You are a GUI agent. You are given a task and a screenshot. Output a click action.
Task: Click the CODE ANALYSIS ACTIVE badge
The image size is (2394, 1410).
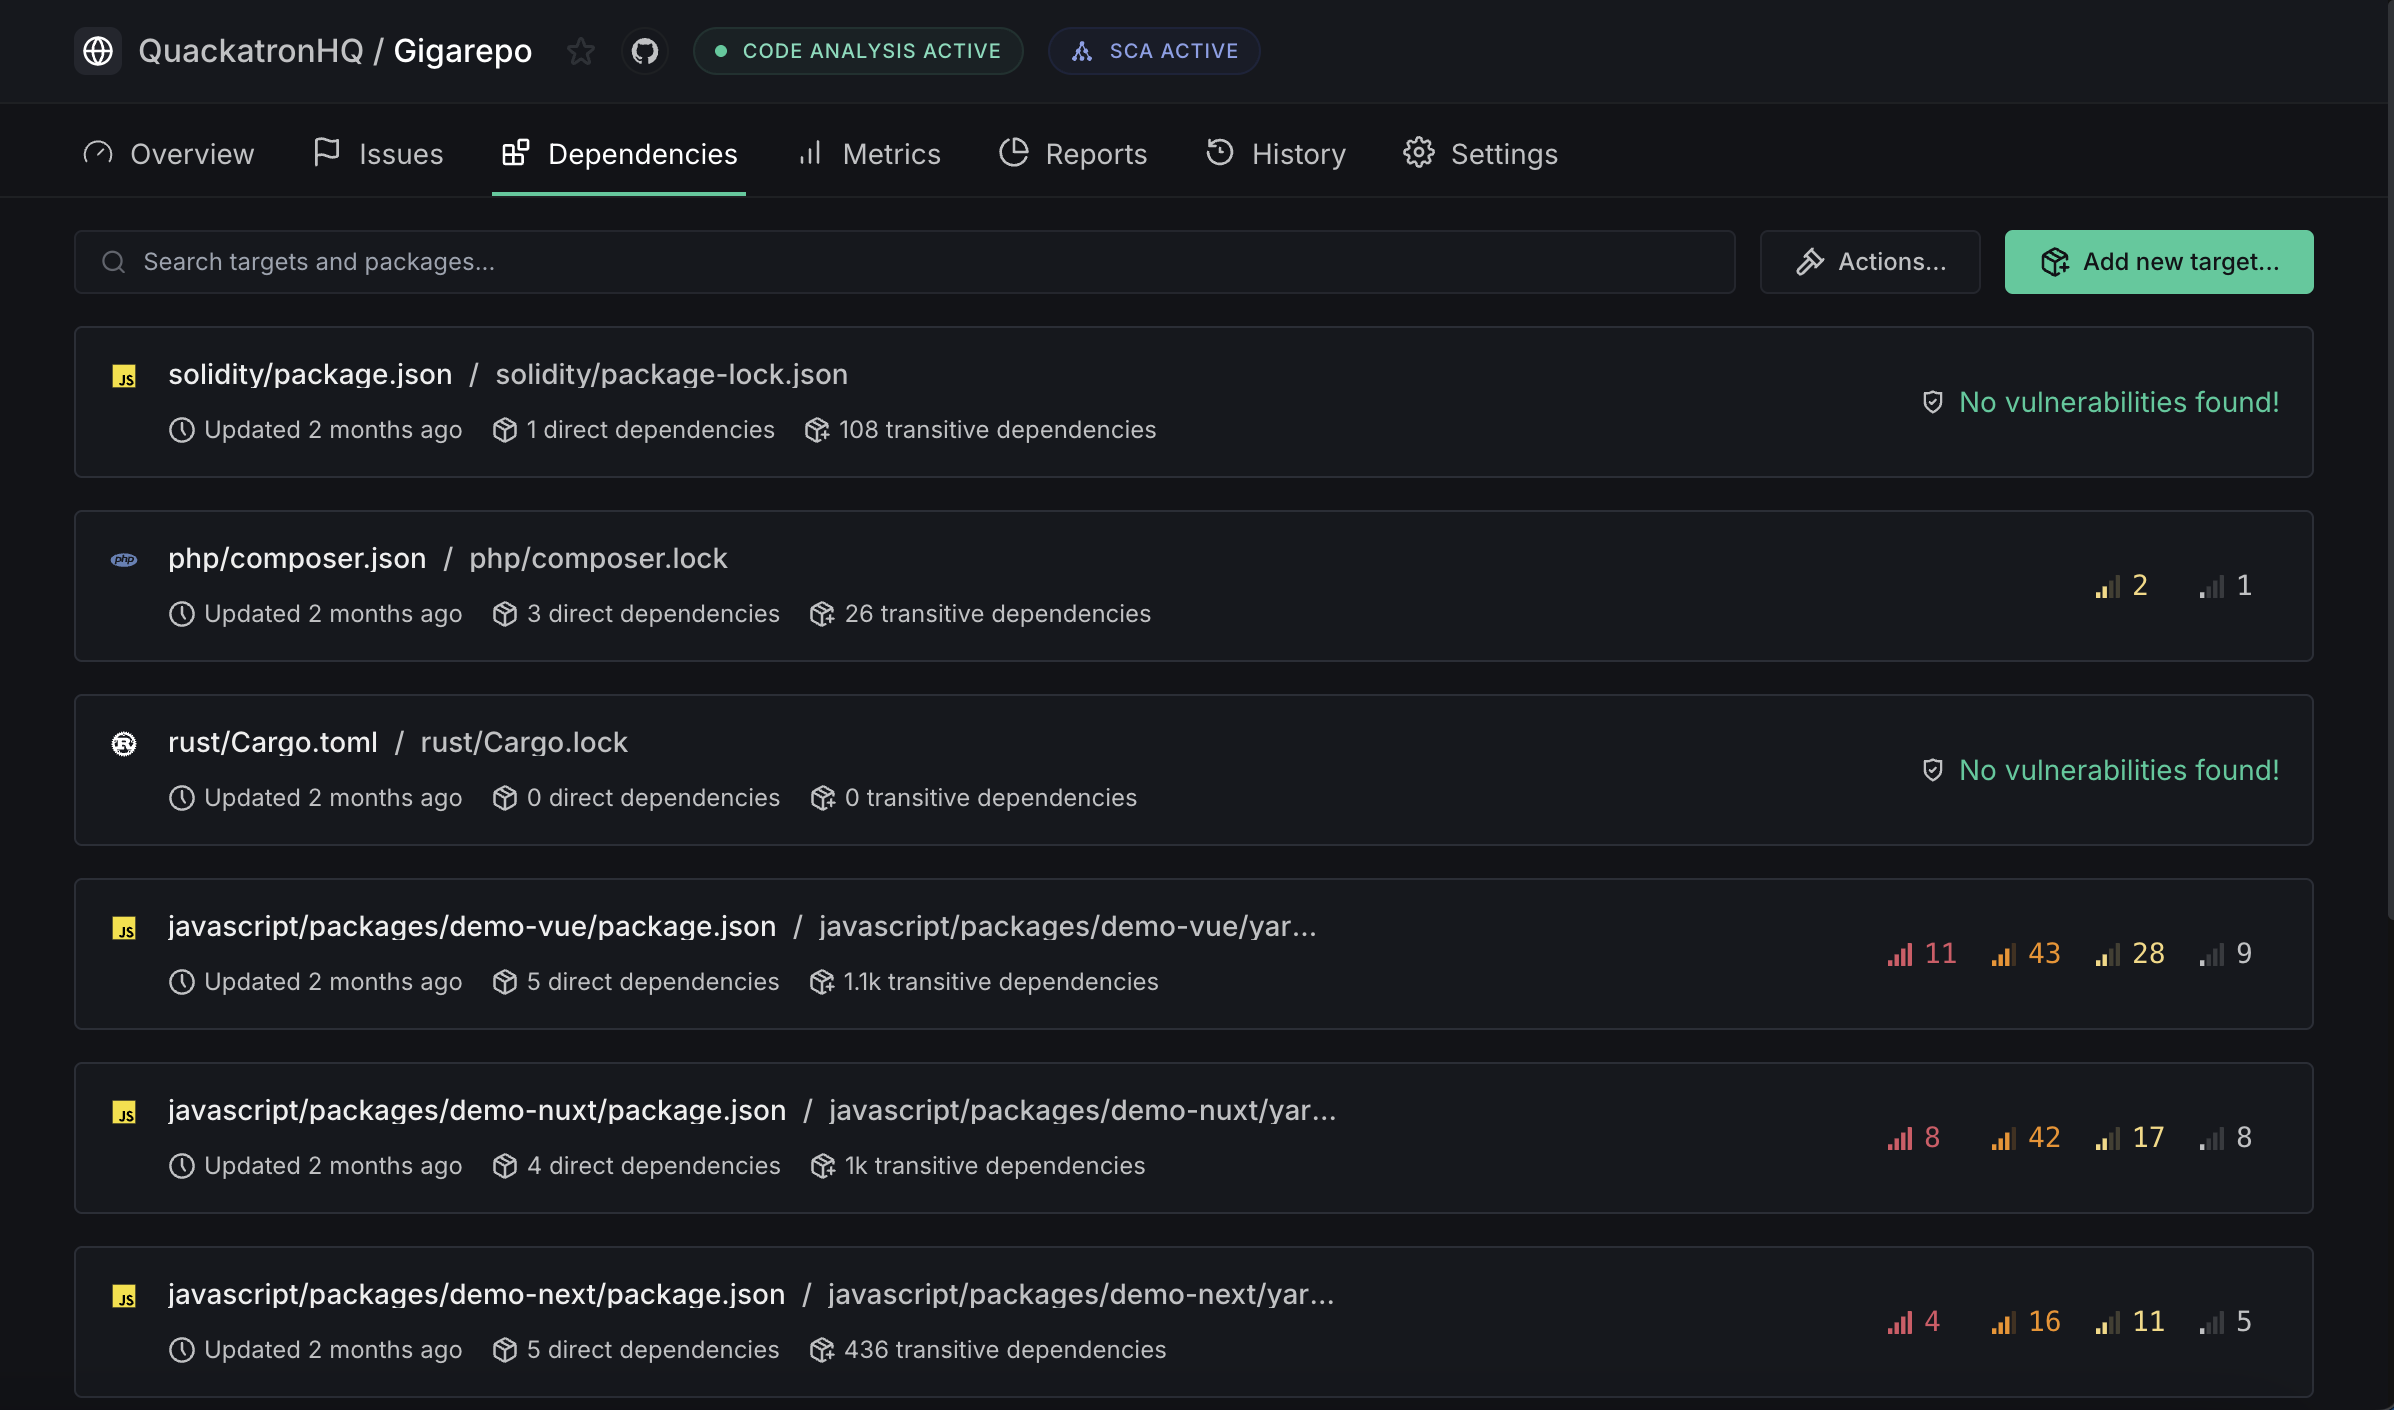click(x=858, y=51)
